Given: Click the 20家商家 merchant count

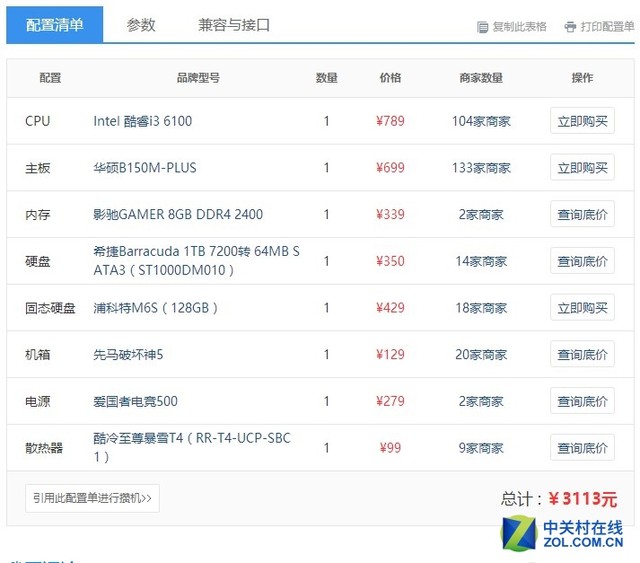Looking at the screenshot, I should [481, 354].
